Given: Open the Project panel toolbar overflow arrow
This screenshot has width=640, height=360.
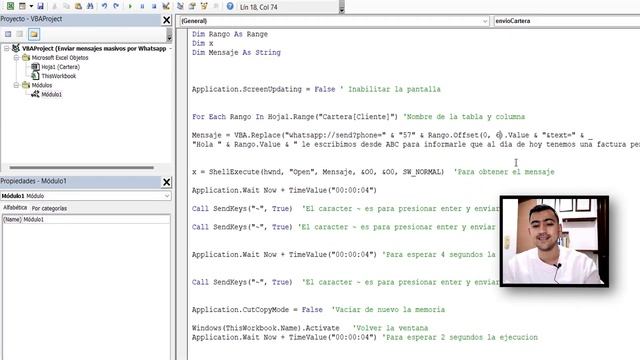Looking at the screenshot, I should coord(169,35).
